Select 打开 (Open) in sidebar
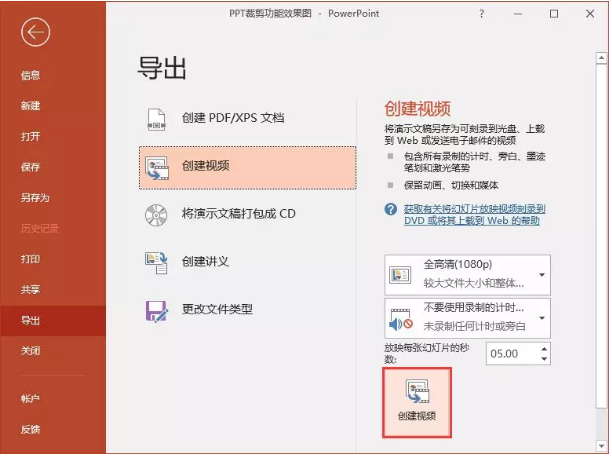Image resolution: width=612 pixels, height=456 pixels. 31,137
